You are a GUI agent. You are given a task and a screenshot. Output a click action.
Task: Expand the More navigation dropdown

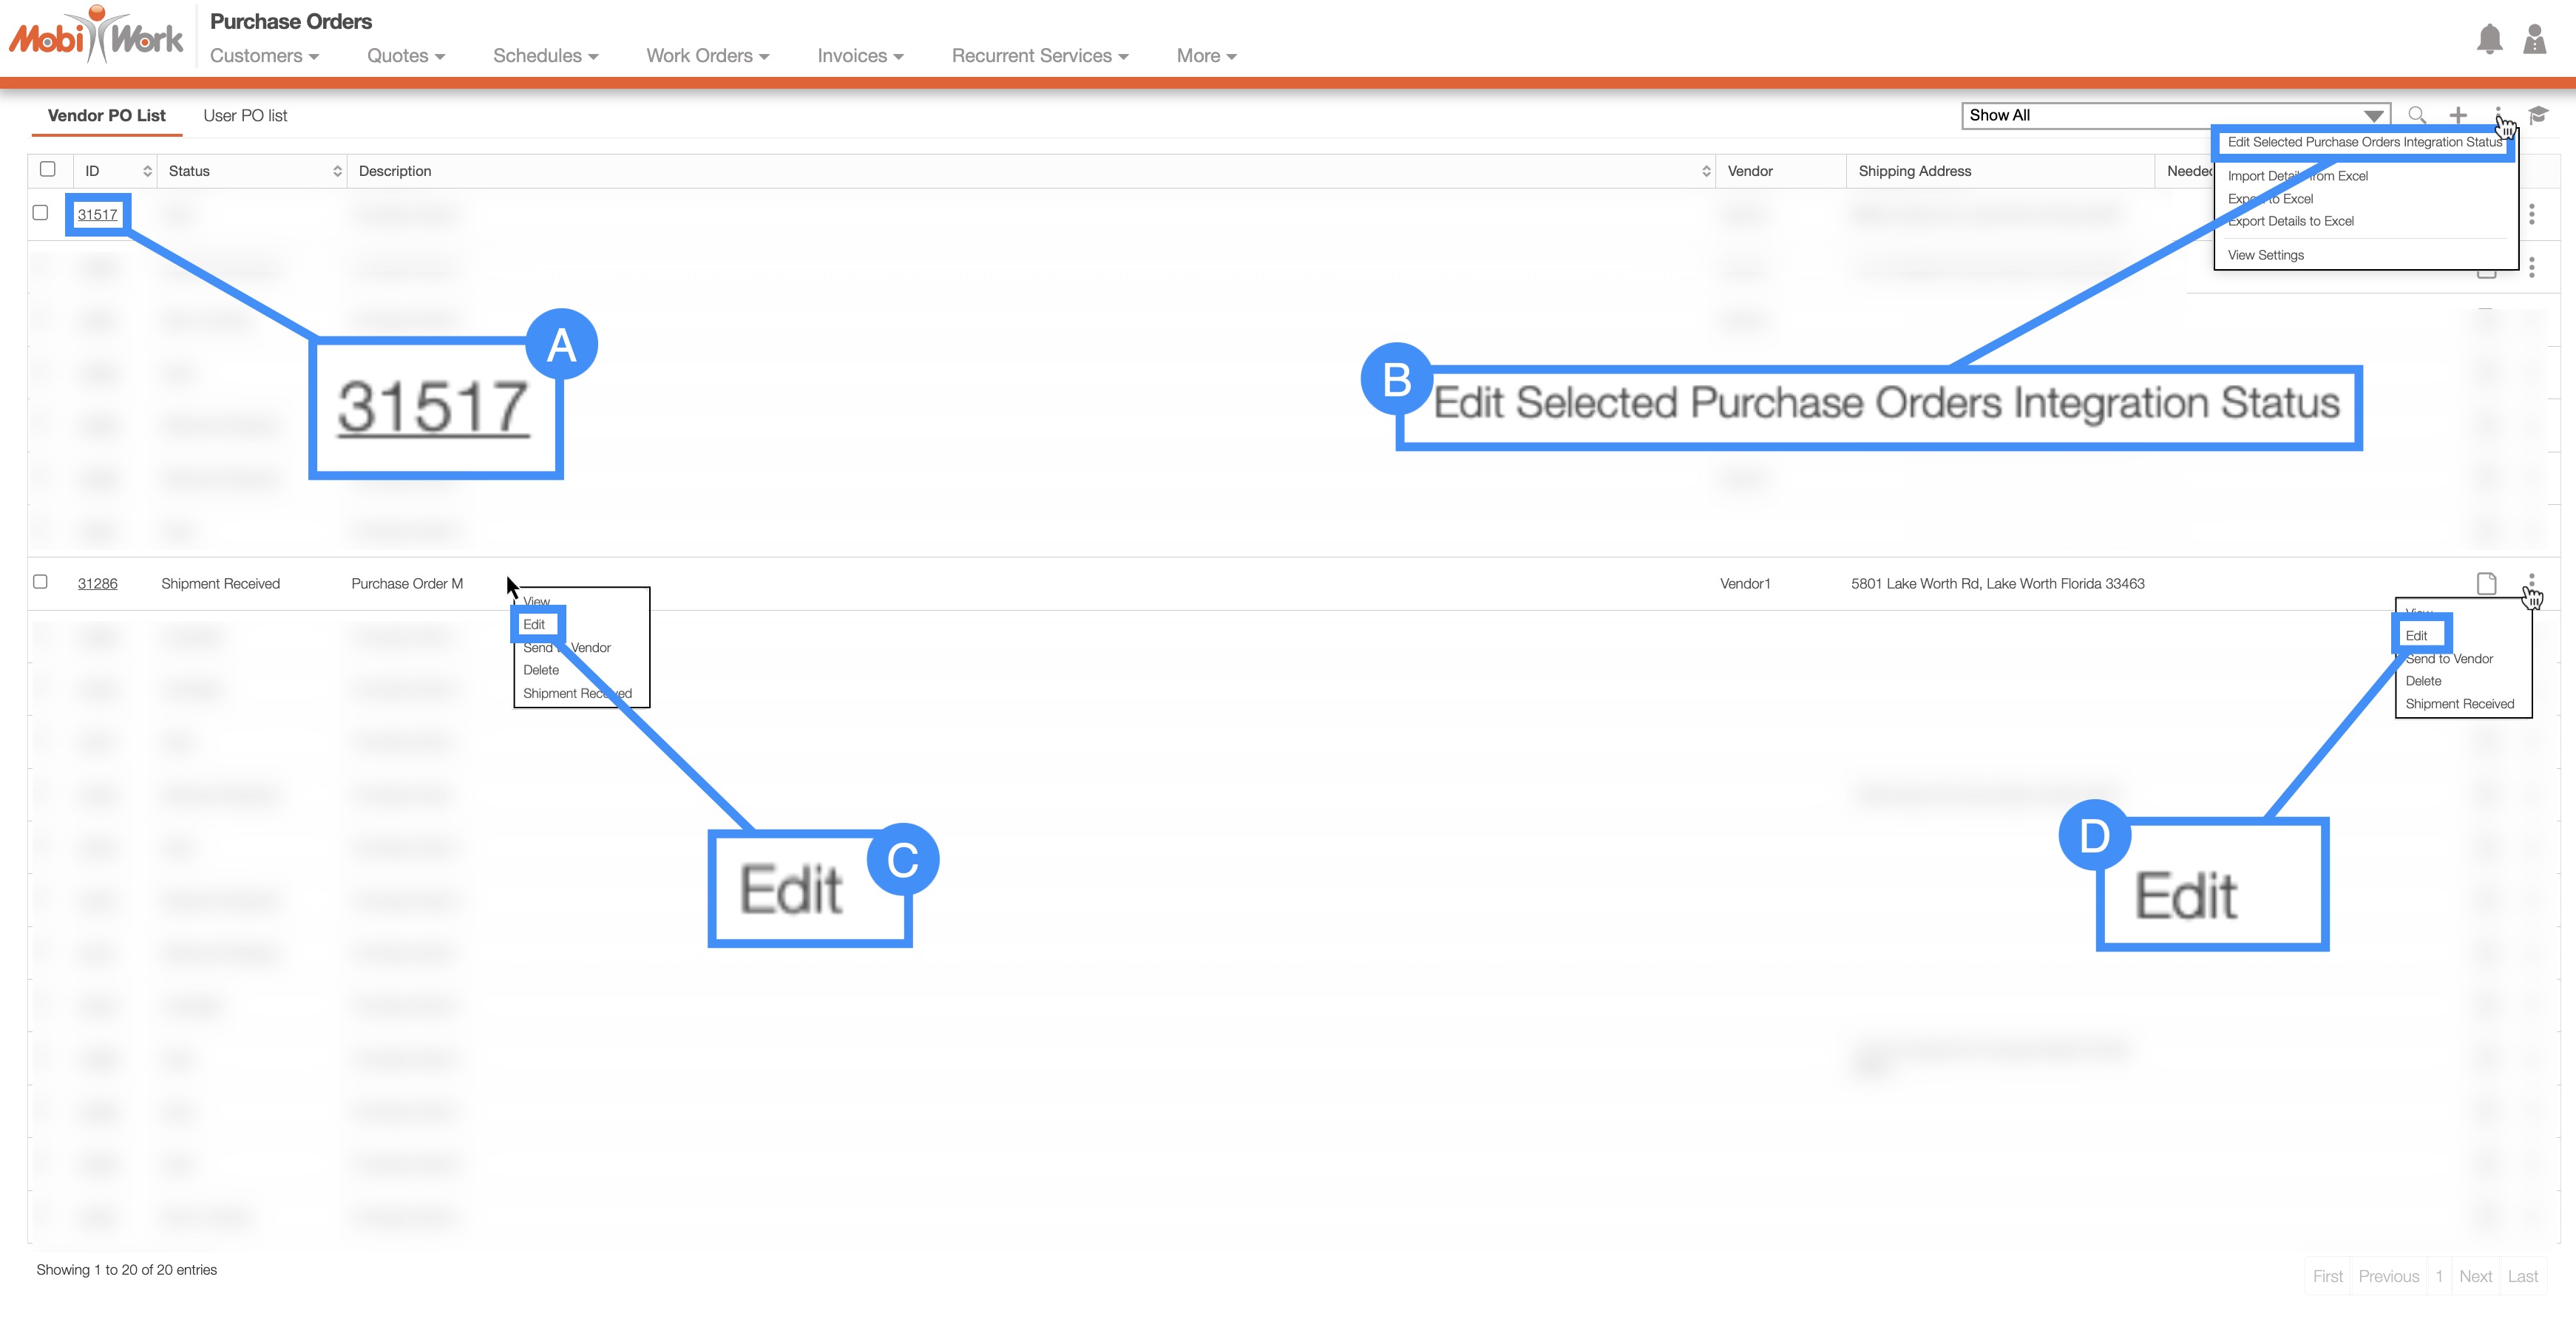coord(1206,56)
